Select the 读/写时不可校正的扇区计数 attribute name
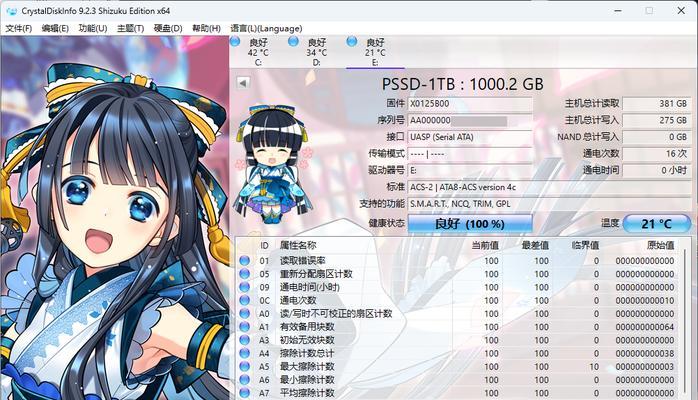This screenshot has height=400, width=698. tap(336, 314)
